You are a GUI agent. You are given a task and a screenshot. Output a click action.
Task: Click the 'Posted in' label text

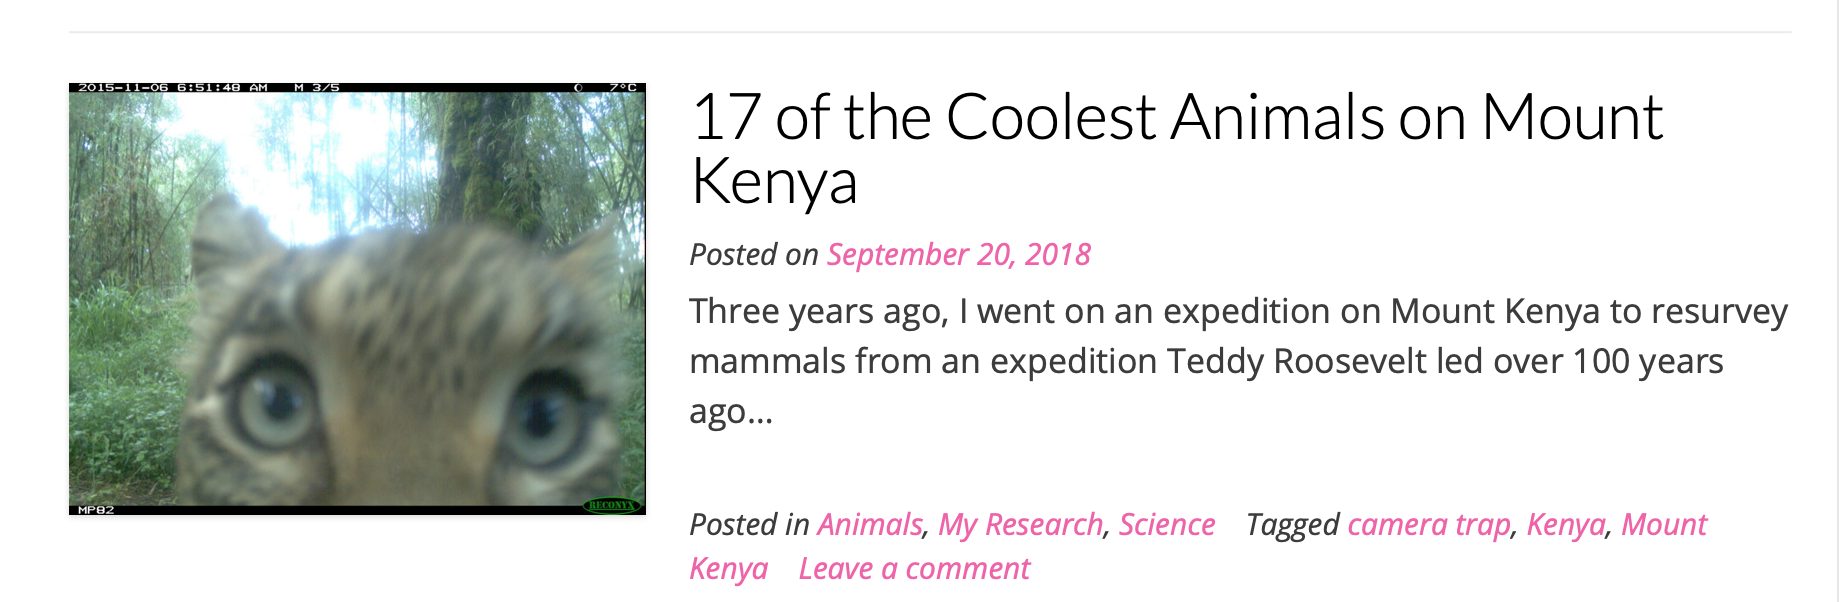(749, 524)
